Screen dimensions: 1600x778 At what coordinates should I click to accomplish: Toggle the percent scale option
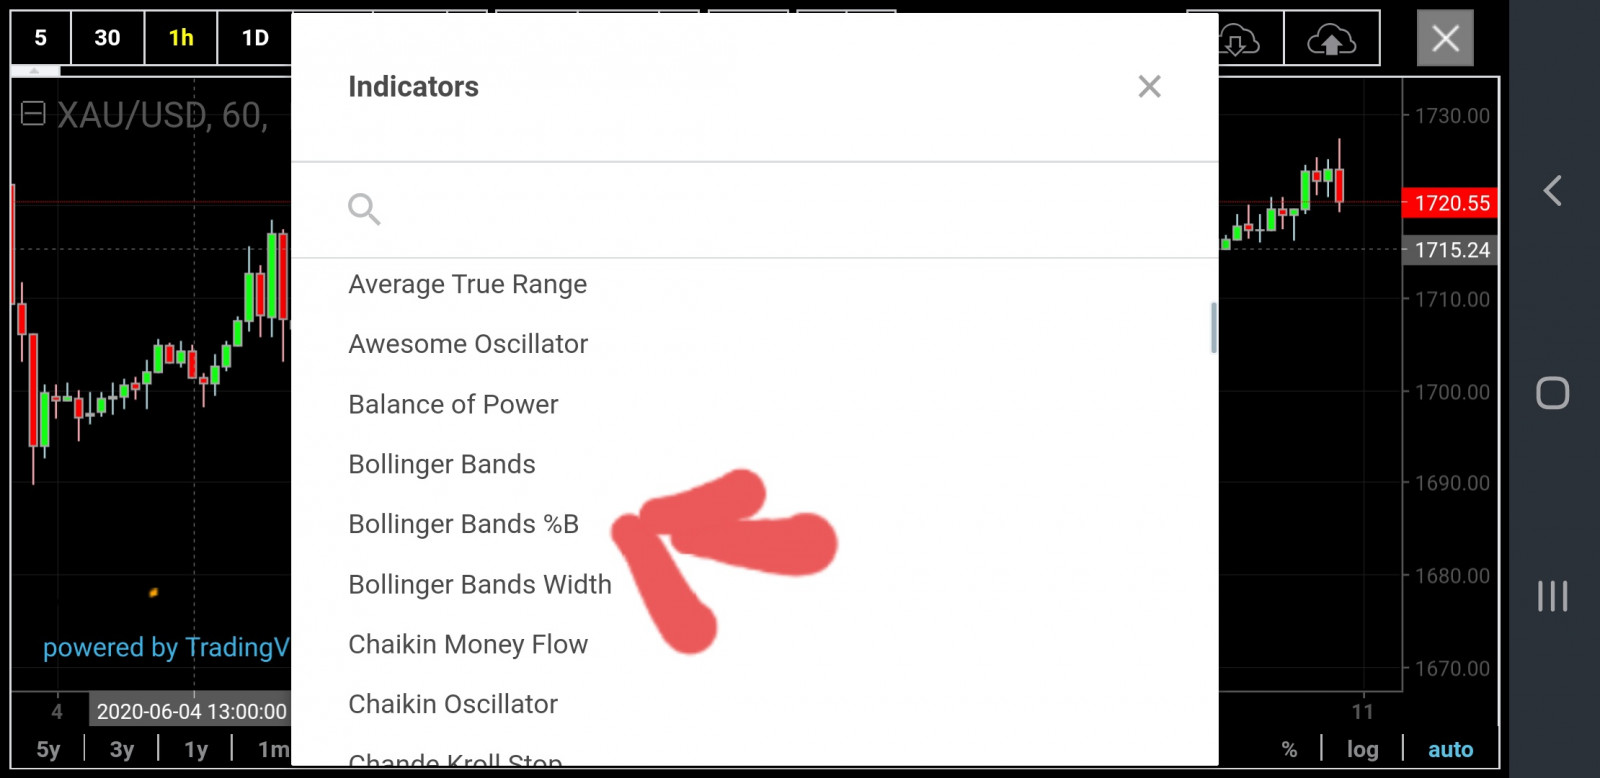coord(1289,749)
